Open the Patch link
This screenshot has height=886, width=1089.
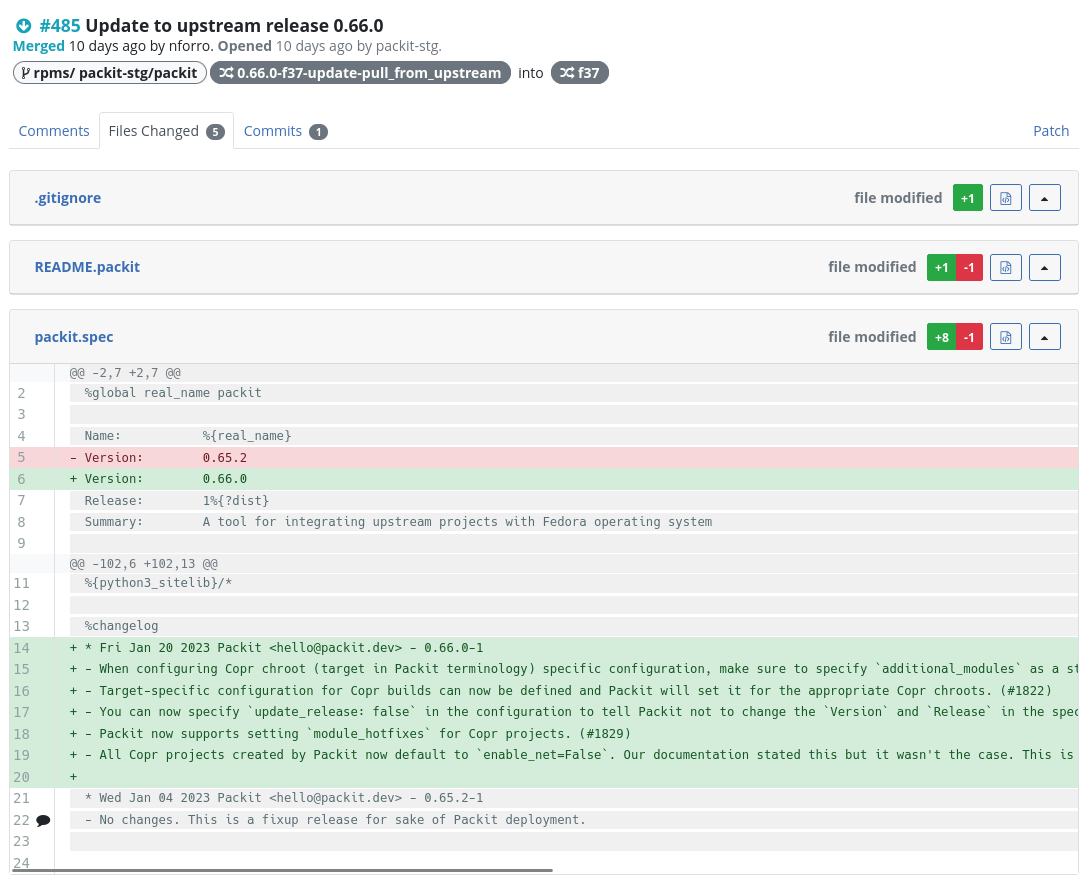1050,131
